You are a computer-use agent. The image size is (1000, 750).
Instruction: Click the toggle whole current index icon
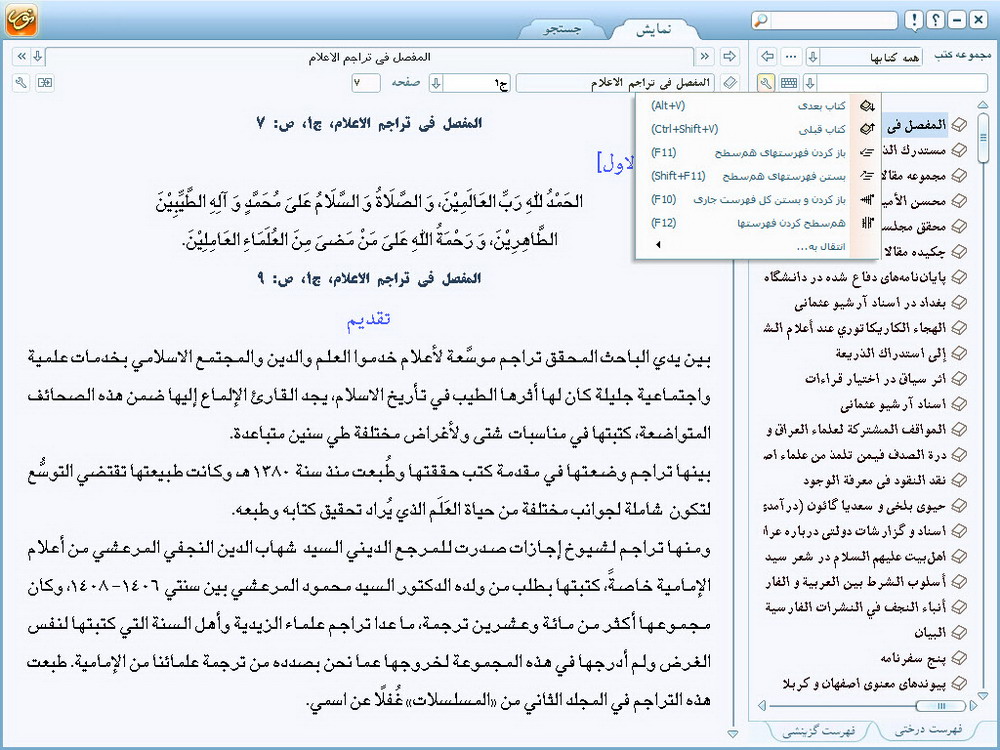[867, 200]
